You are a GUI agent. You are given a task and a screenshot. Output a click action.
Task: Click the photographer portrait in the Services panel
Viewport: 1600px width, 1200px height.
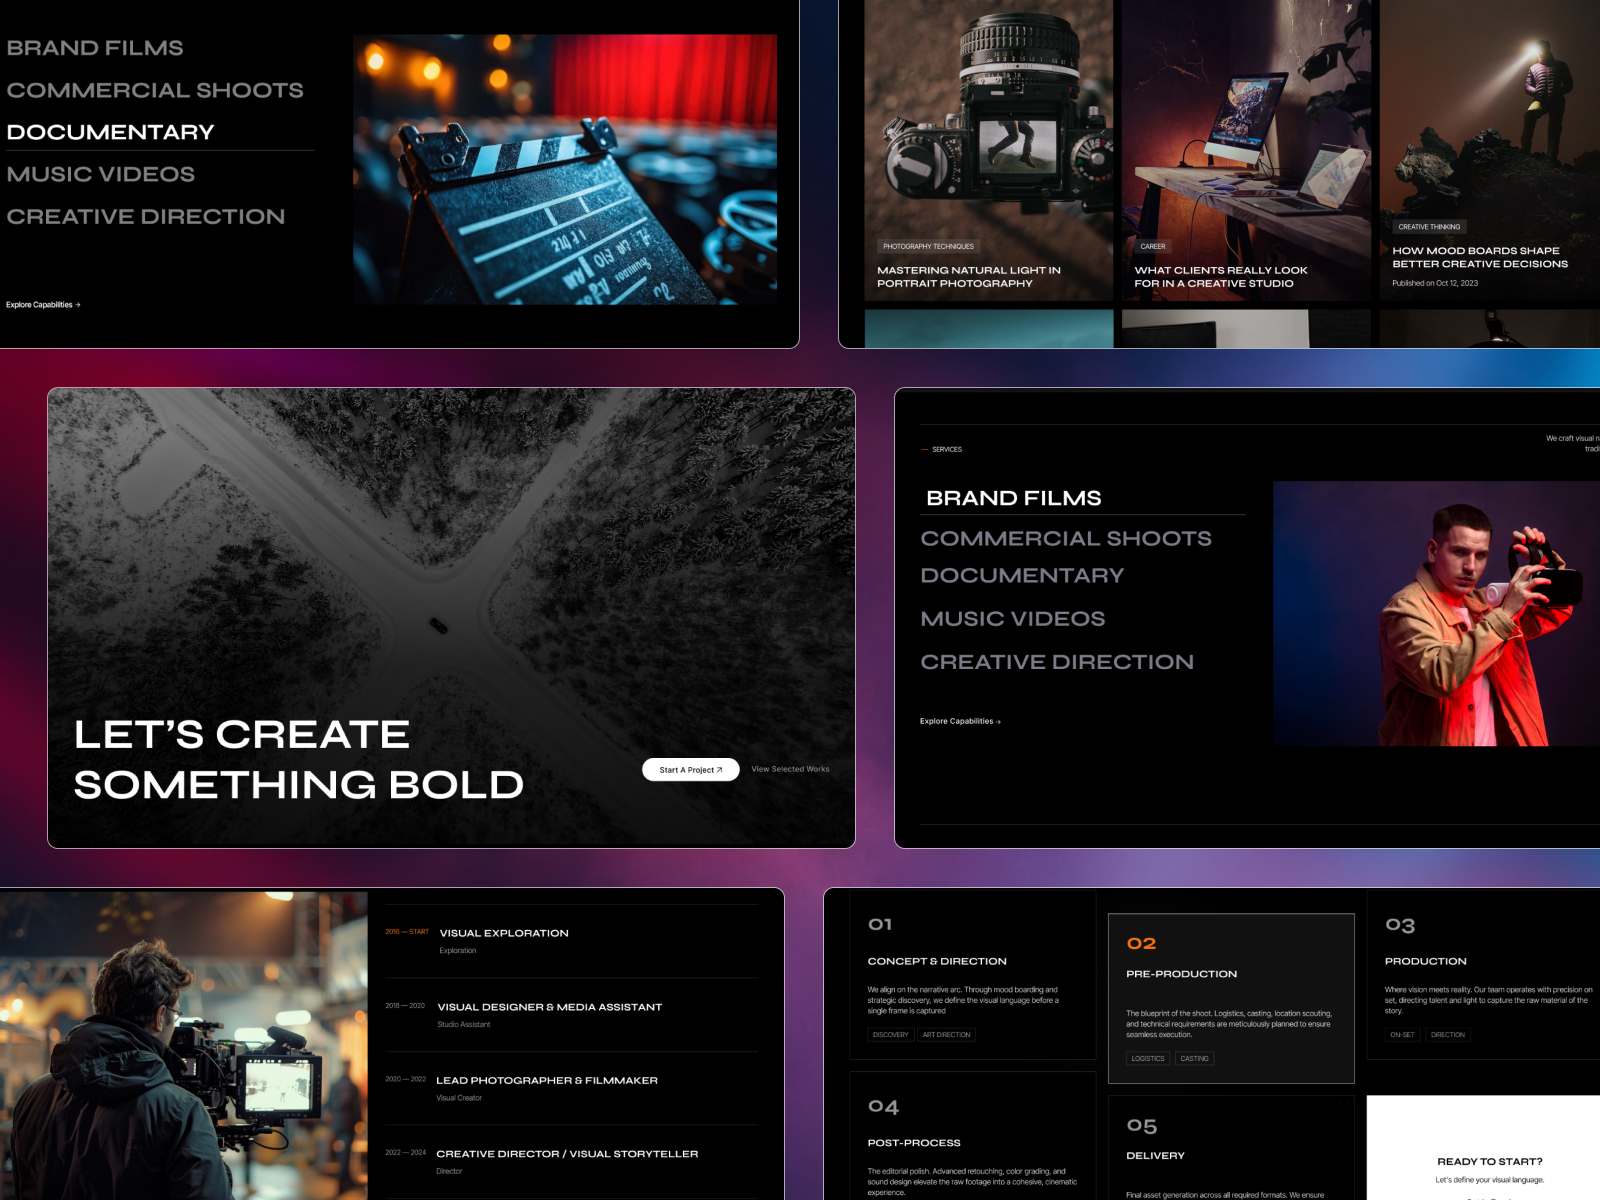[1437, 614]
